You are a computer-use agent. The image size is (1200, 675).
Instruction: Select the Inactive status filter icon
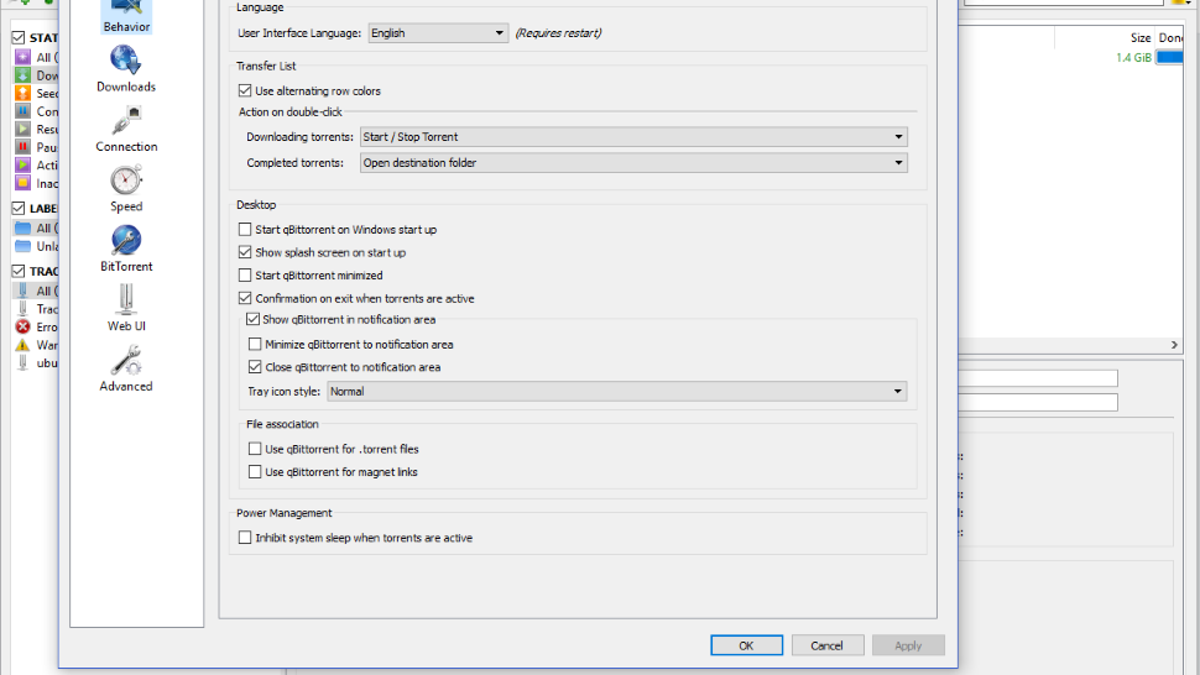[x=22, y=183]
